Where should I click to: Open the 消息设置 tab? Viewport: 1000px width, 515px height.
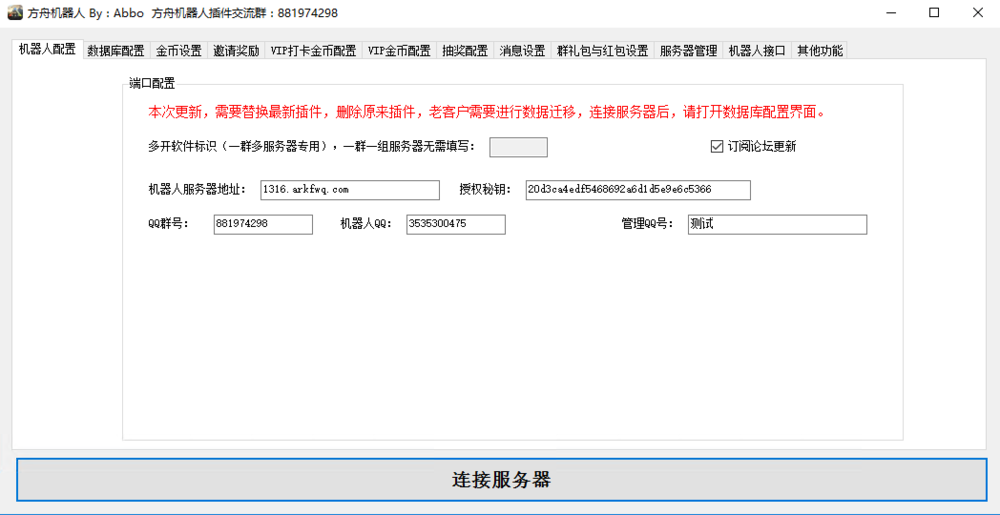[x=522, y=51]
